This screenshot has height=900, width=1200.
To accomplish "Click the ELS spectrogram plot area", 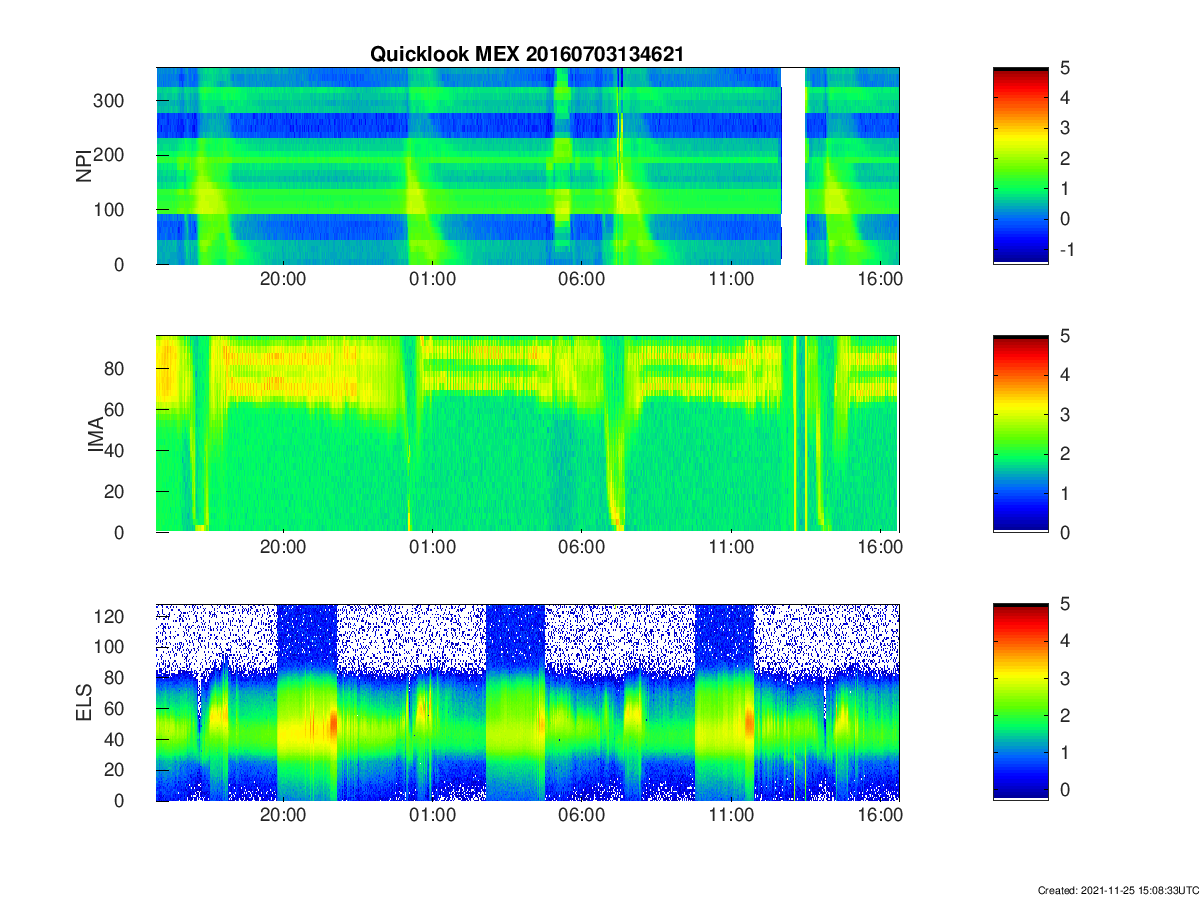I will [x=527, y=702].
